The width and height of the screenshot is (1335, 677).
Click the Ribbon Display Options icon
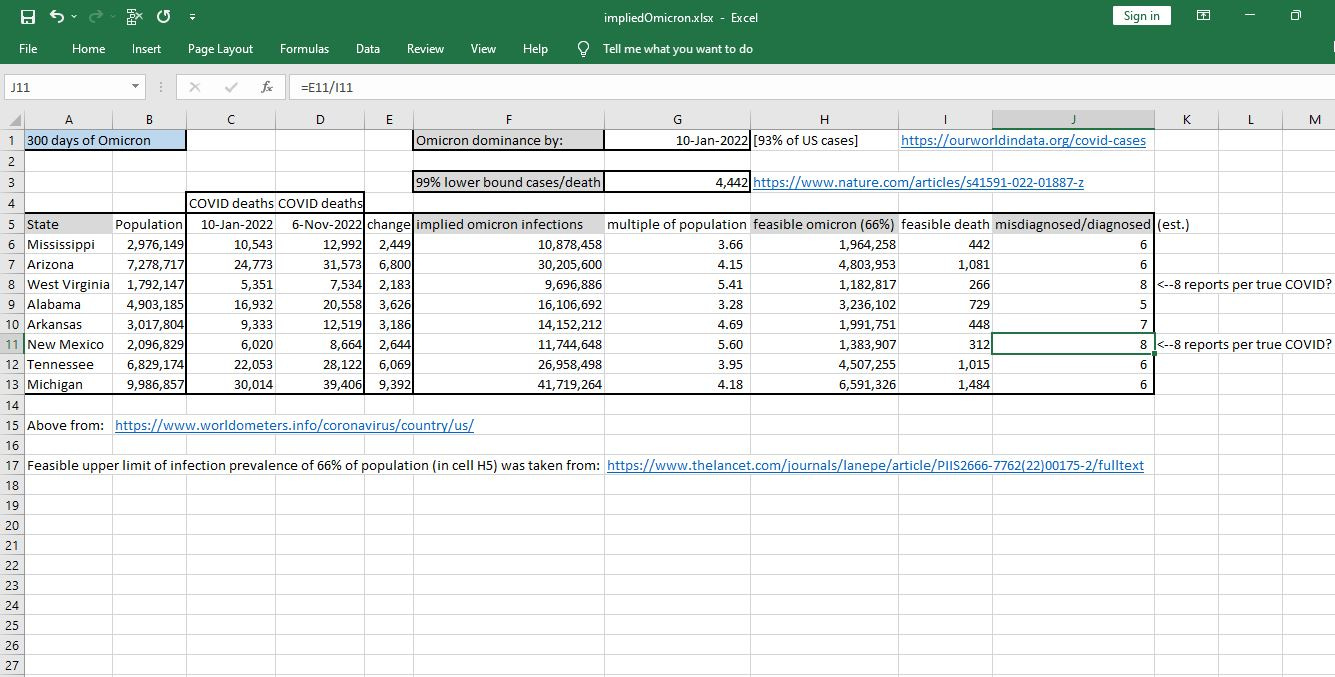[x=1203, y=16]
